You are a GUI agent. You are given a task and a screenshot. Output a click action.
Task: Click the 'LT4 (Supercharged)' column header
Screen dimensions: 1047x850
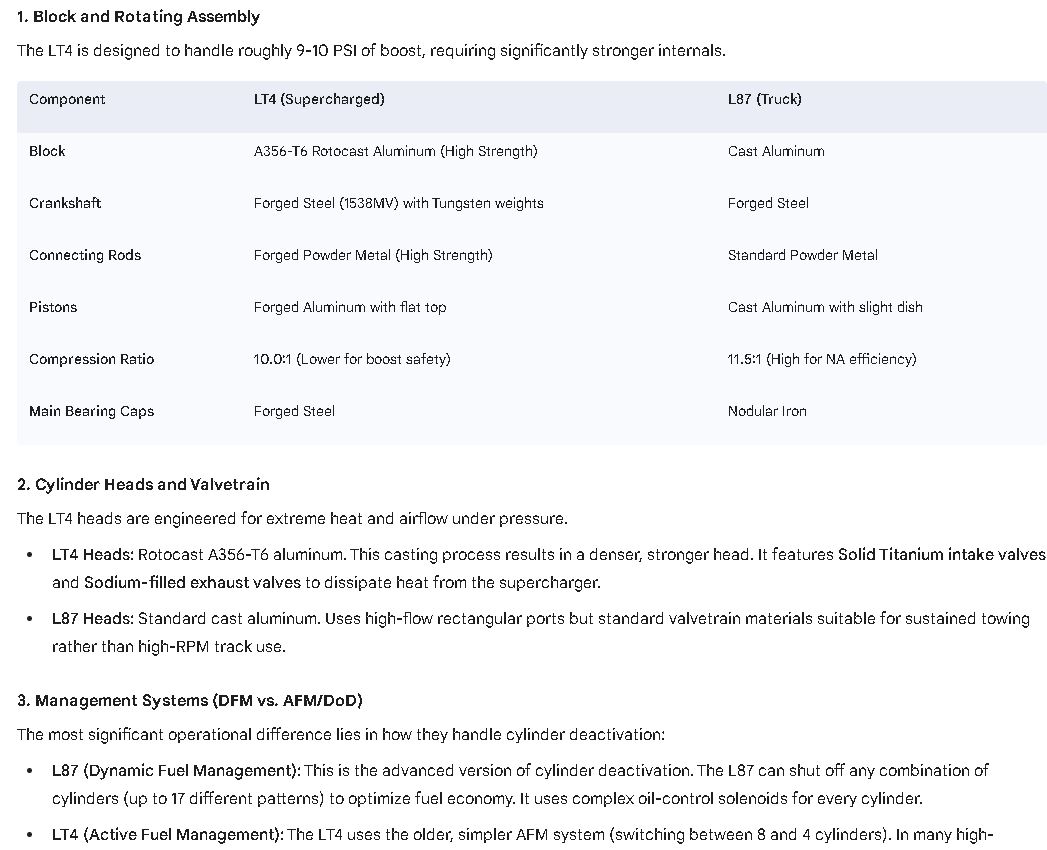[x=319, y=99]
